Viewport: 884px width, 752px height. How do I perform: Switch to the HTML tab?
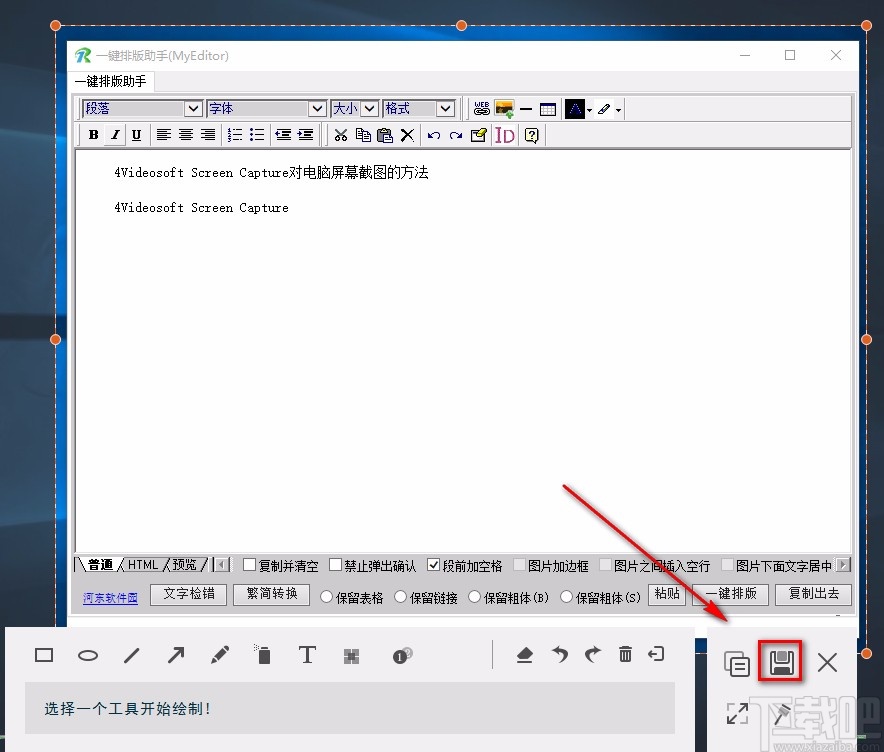[x=143, y=564]
